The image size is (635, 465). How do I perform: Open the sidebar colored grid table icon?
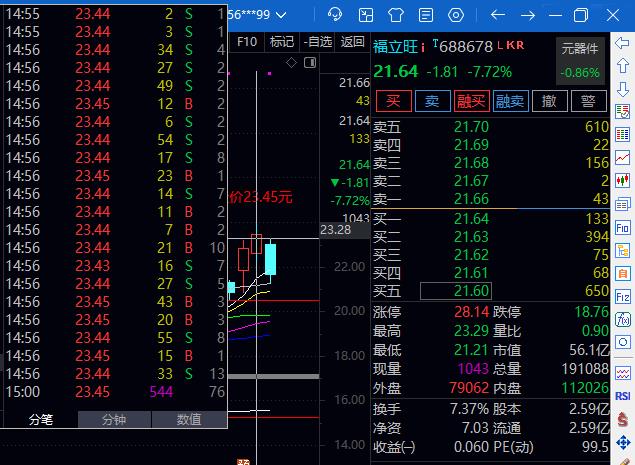(622, 134)
